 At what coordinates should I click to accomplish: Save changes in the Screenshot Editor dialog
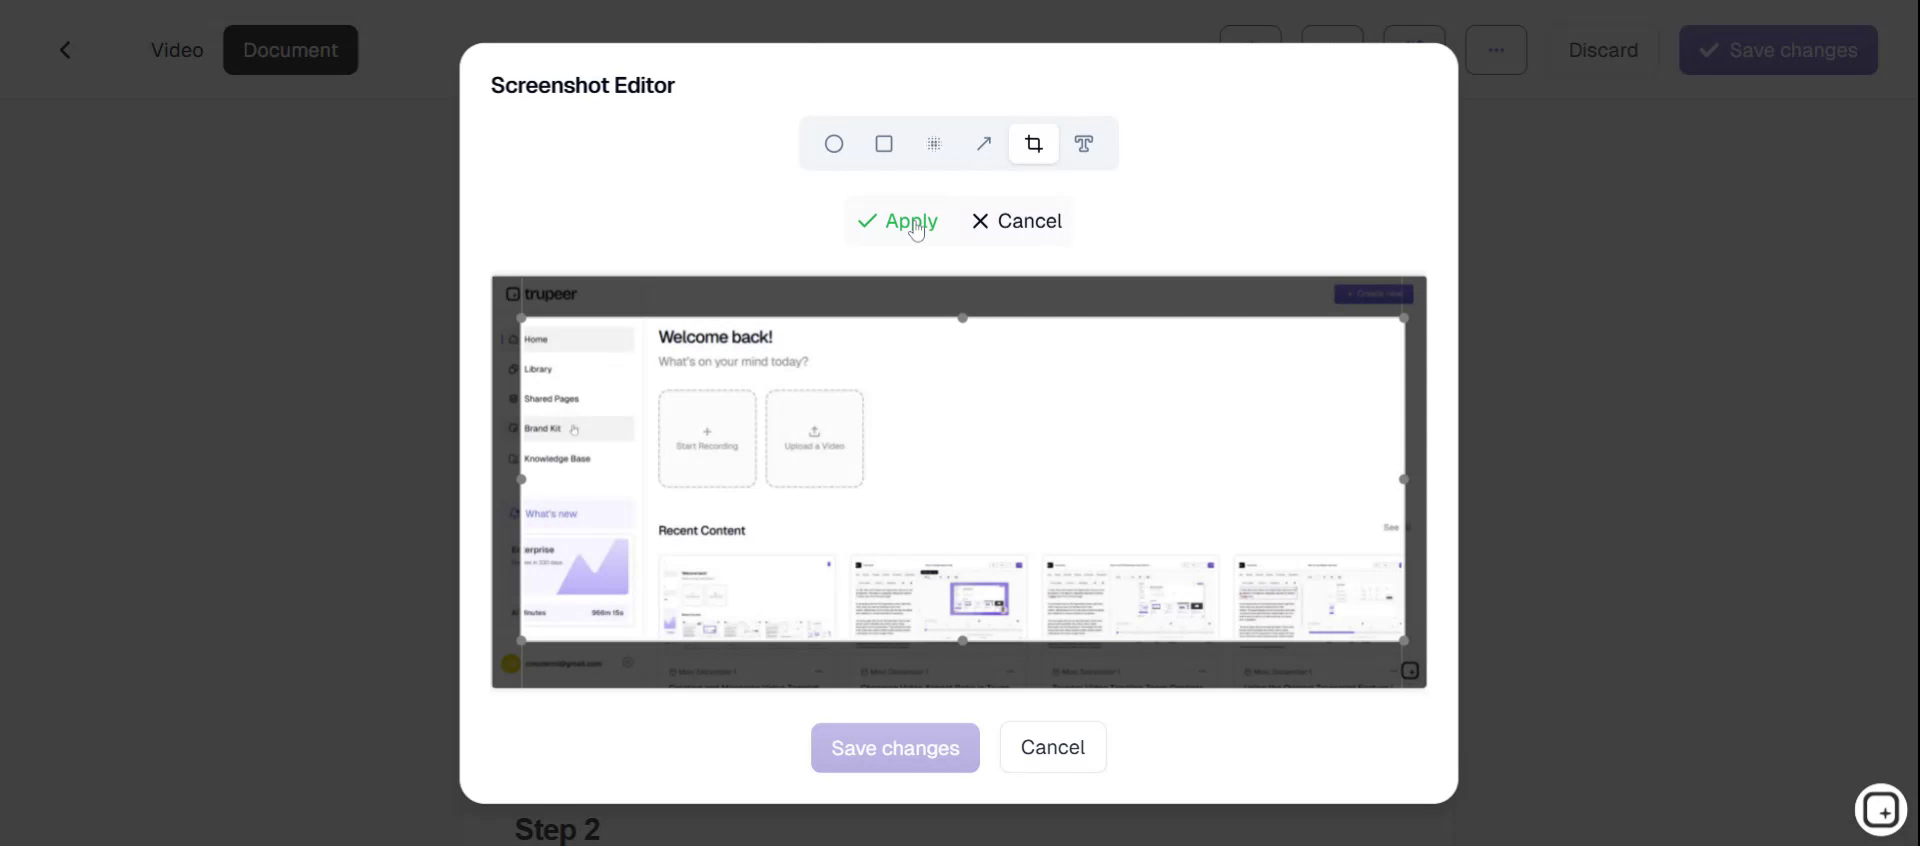[895, 748]
